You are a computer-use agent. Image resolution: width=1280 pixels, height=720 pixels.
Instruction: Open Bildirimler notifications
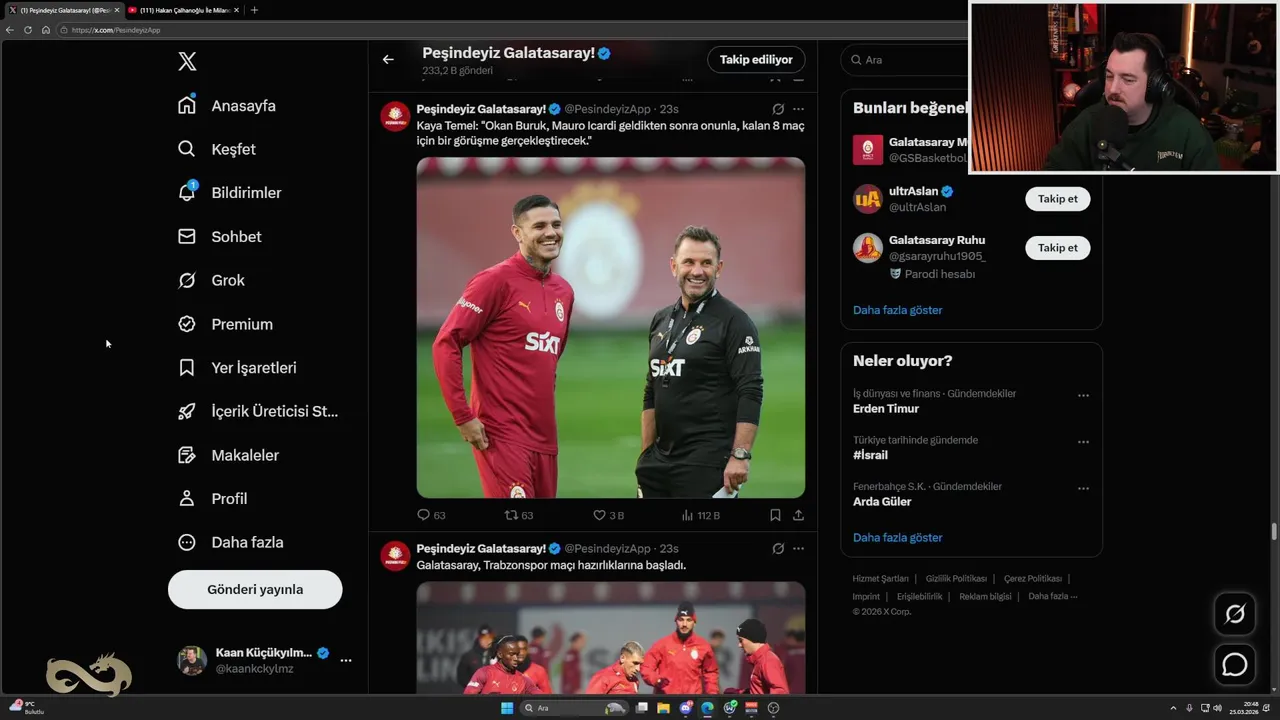[229, 193]
